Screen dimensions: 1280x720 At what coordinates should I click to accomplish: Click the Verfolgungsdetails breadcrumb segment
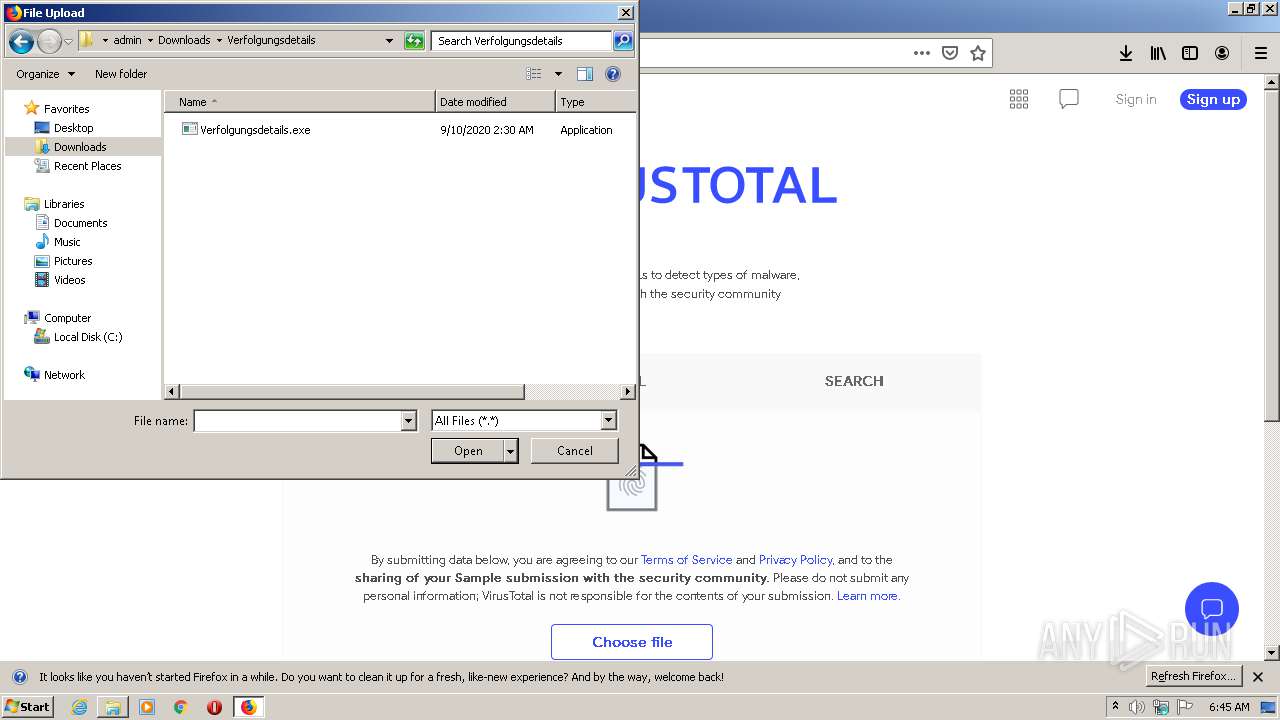271,41
